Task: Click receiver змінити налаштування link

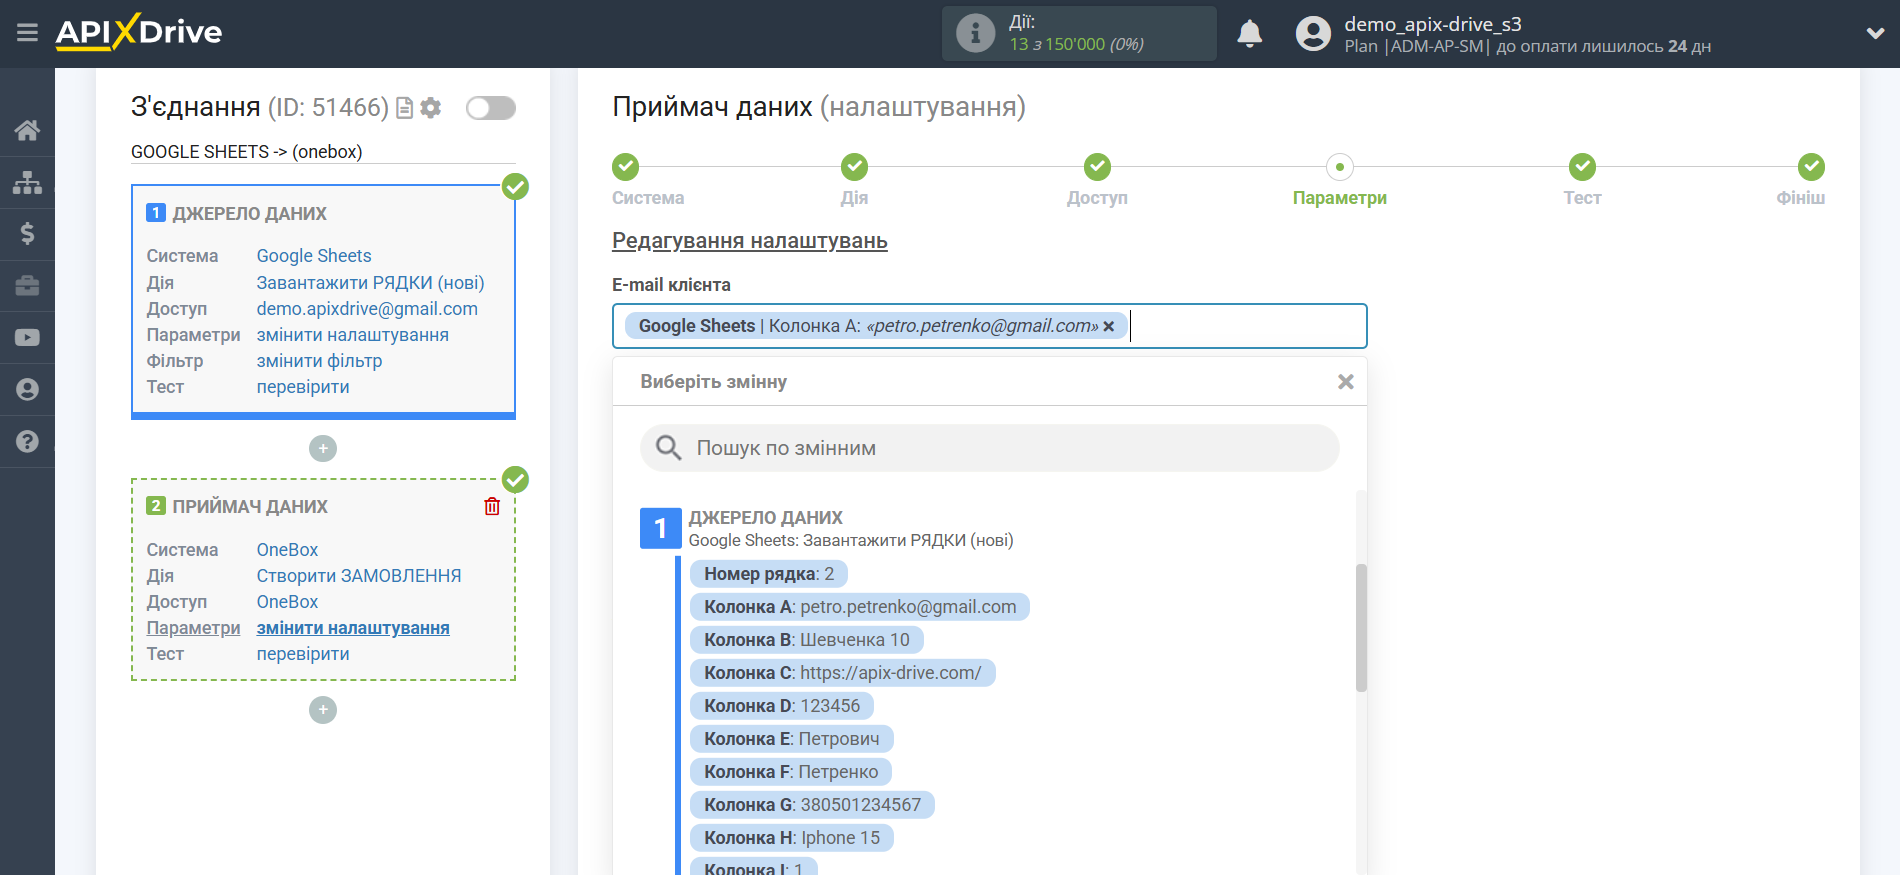Action: [353, 628]
